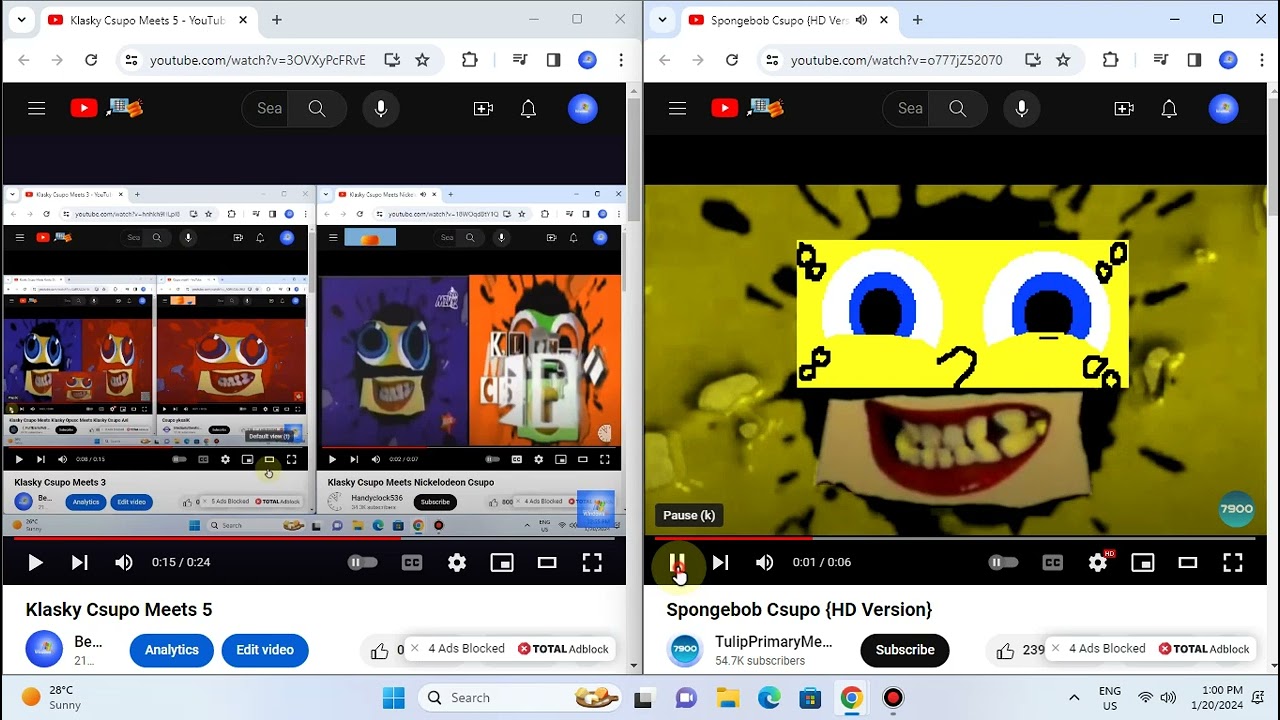Go to YouTube home logo in right window
The image size is (1280, 720).
tap(748, 108)
